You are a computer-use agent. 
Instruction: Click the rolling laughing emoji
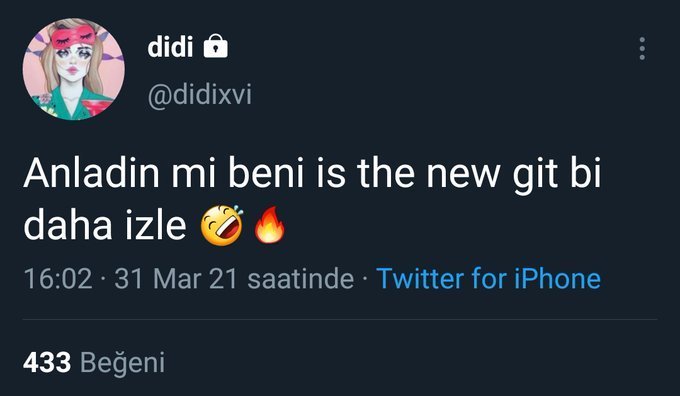pos(222,226)
